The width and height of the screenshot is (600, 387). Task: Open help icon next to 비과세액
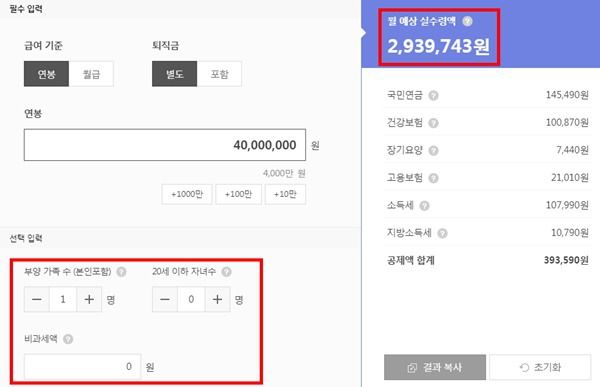[x=68, y=339]
